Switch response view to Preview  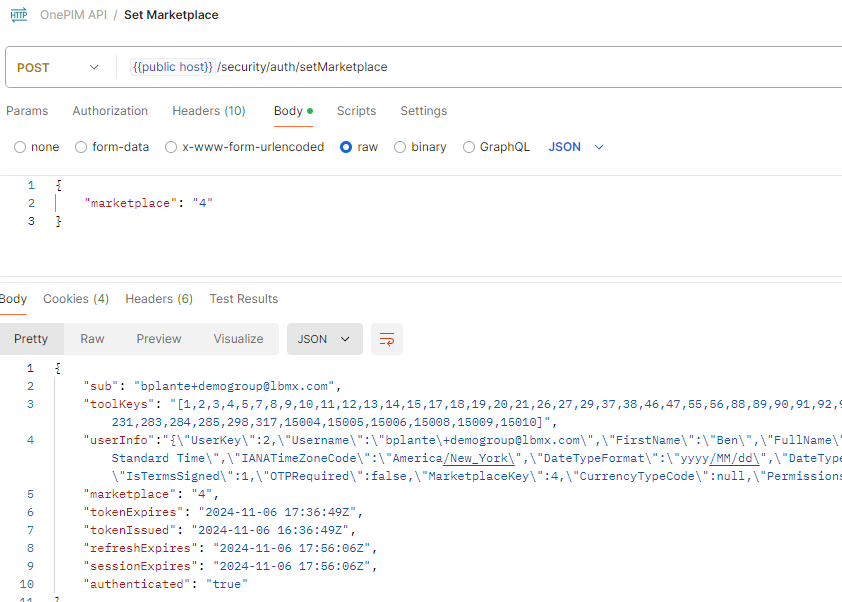159,339
